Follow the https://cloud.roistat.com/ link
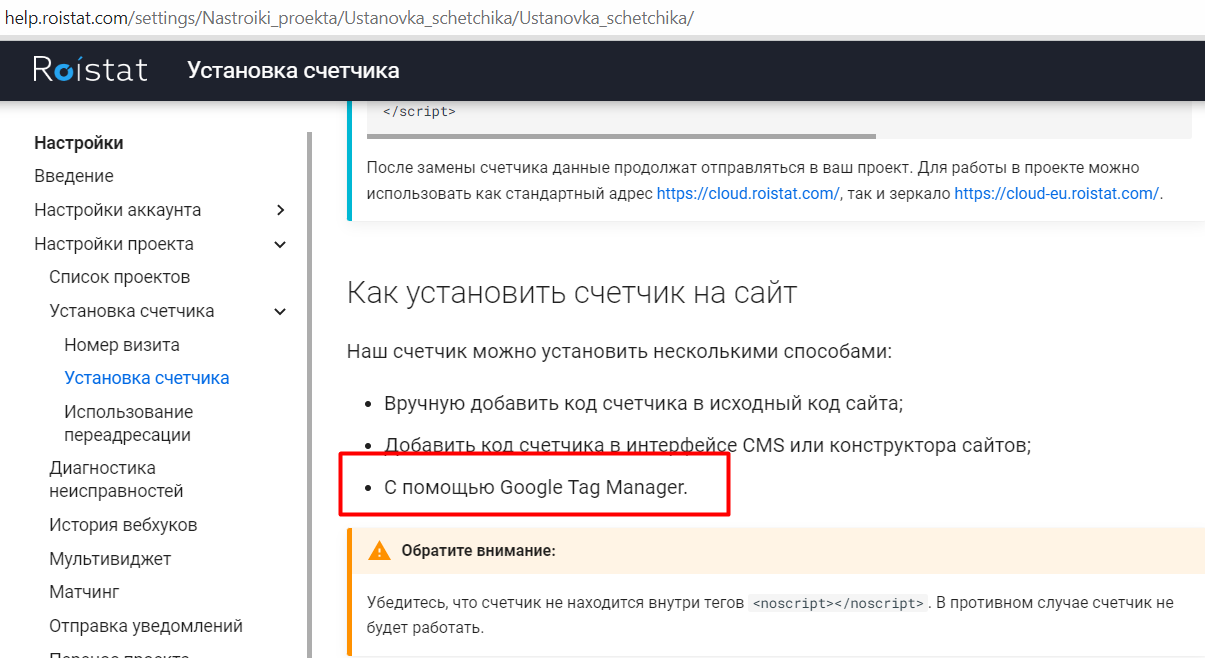This screenshot has height=658, width=1205. [748, 194]
